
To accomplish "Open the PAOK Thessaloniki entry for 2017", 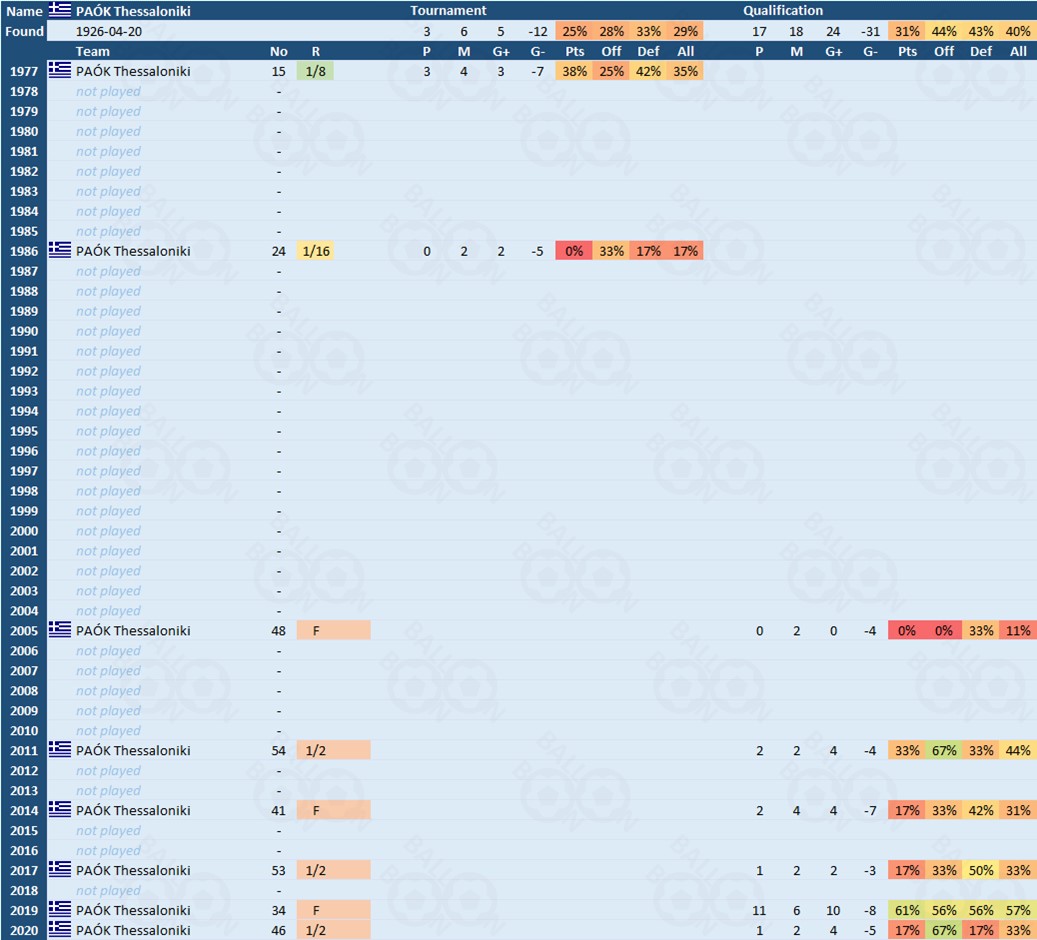I will (133, 871).
